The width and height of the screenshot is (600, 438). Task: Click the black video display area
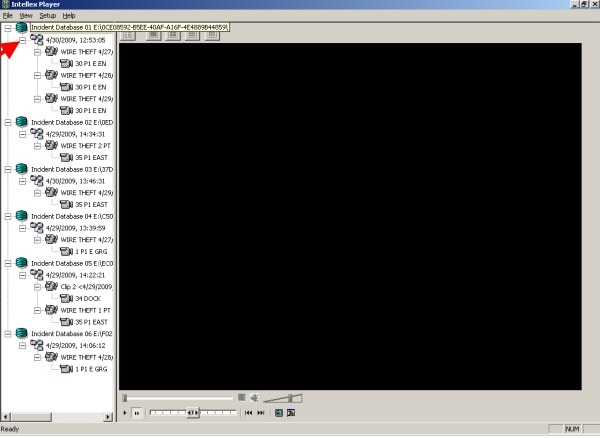click(x=350, y=217)
